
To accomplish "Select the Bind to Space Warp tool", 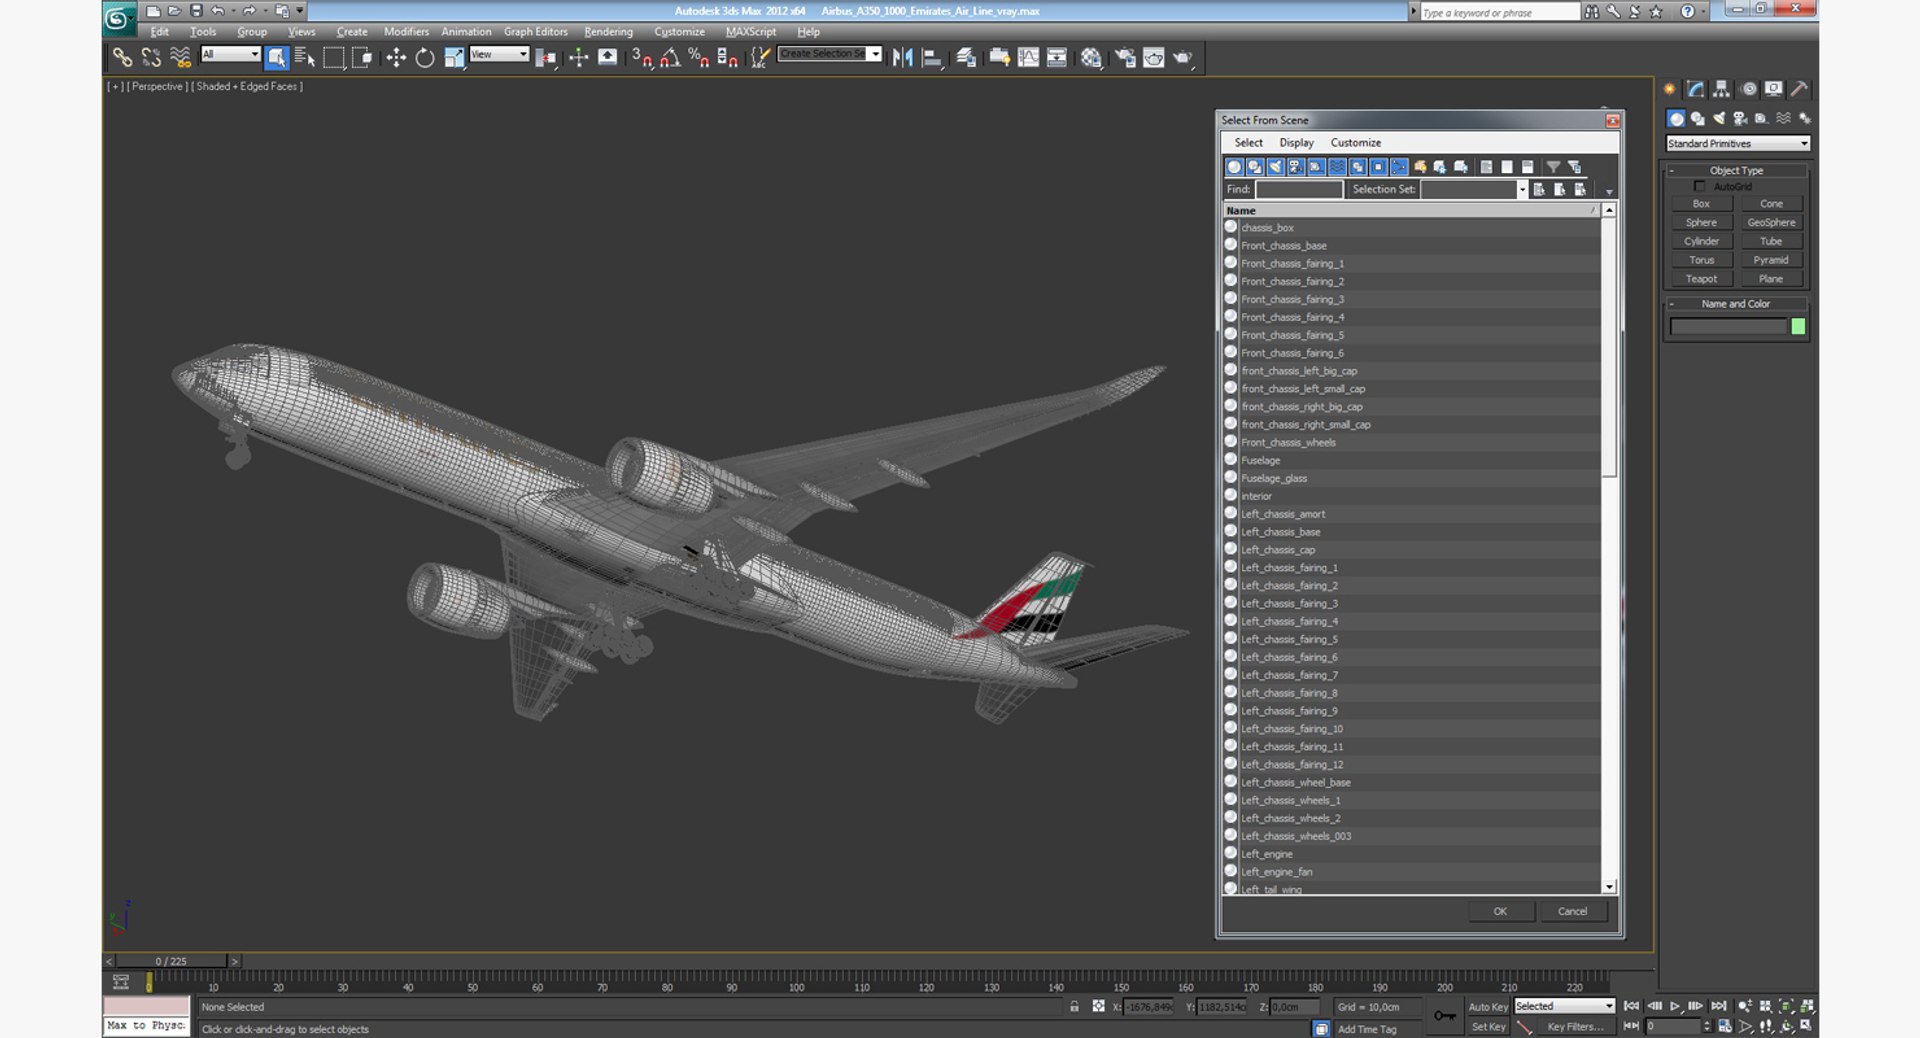I will (x=180, y=58).
